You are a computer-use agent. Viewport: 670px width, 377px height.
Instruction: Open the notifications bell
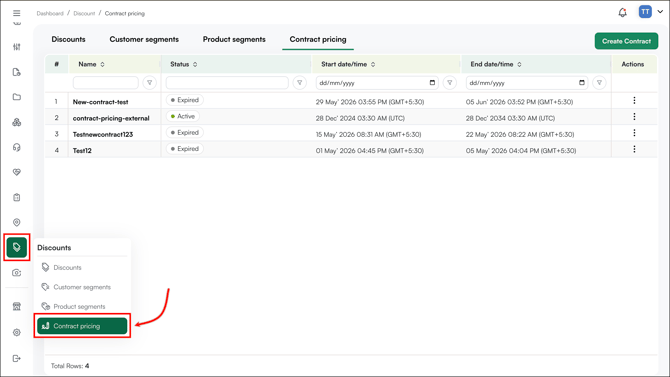pos(623,12)
